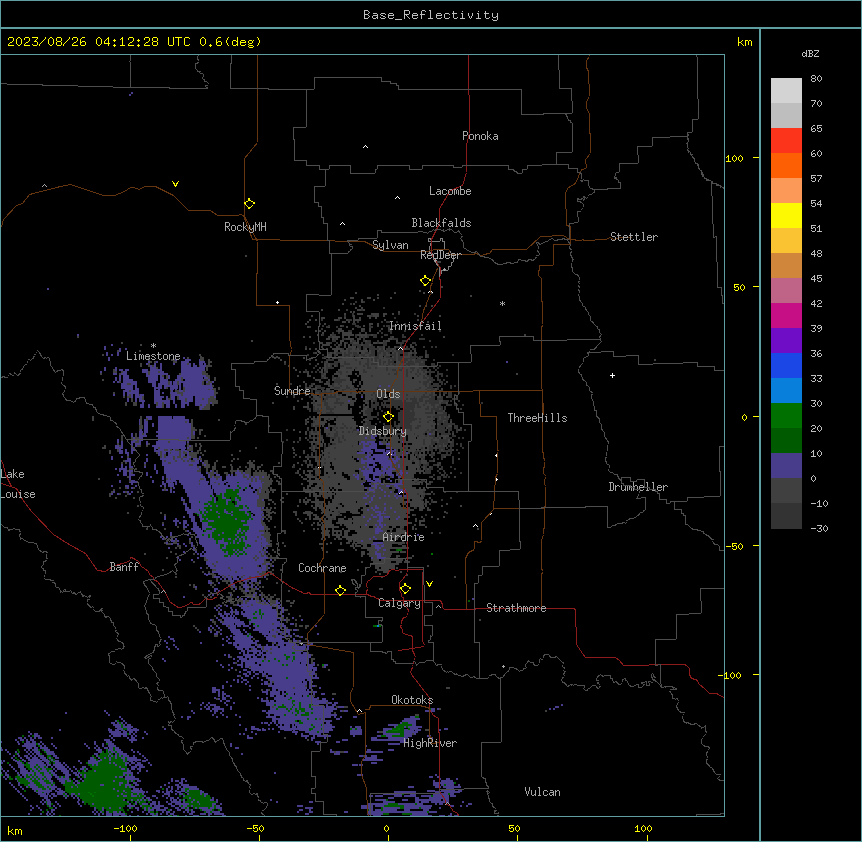The width and height of the screenshot is (862, 842).
Task: Click the yellow v marker east of Calgary
Action: pos(429,584)
